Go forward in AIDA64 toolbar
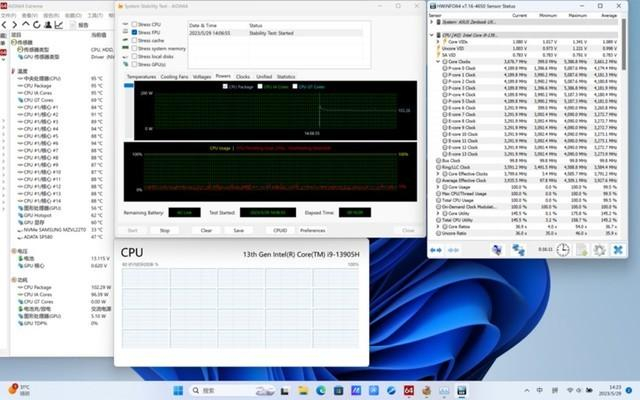The image size is (640, 400). (x=14, y=25)
